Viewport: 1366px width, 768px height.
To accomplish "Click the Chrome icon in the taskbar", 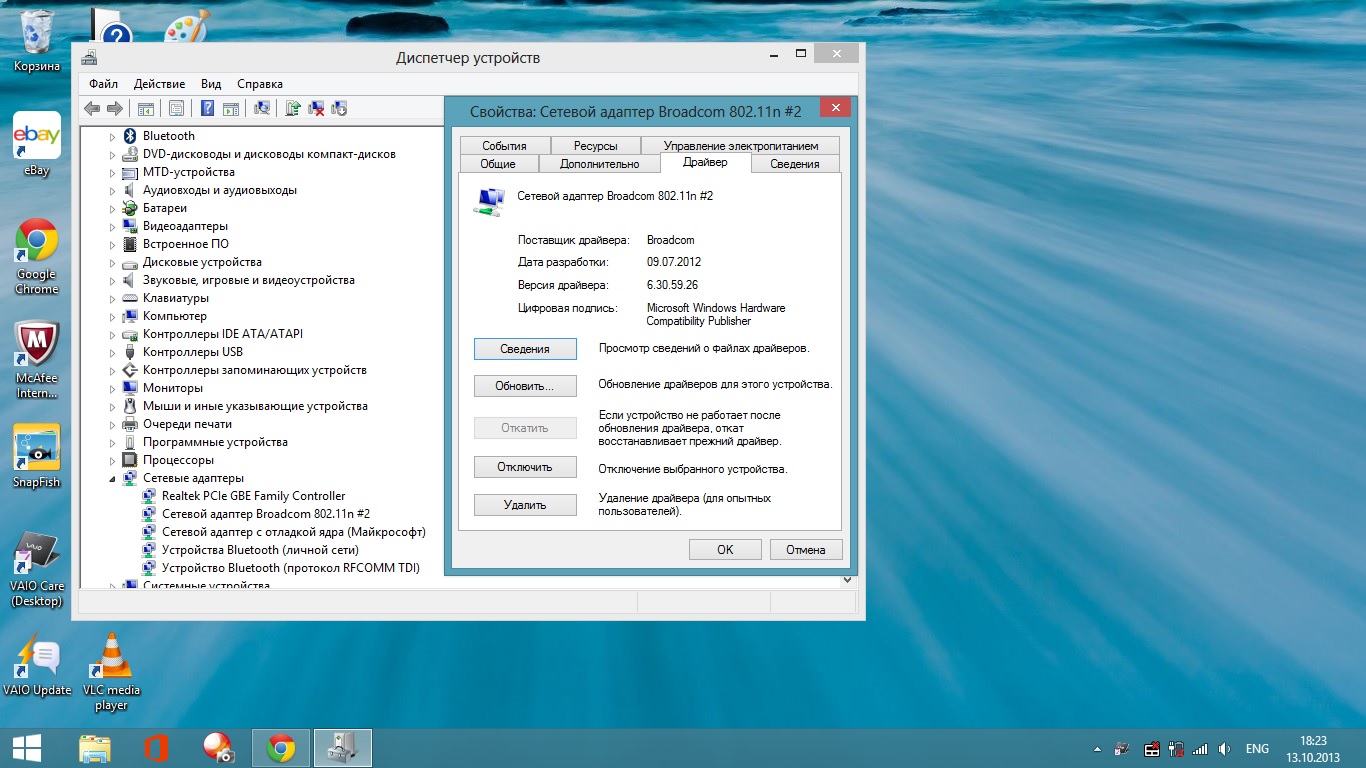I will tap(281, 748).
